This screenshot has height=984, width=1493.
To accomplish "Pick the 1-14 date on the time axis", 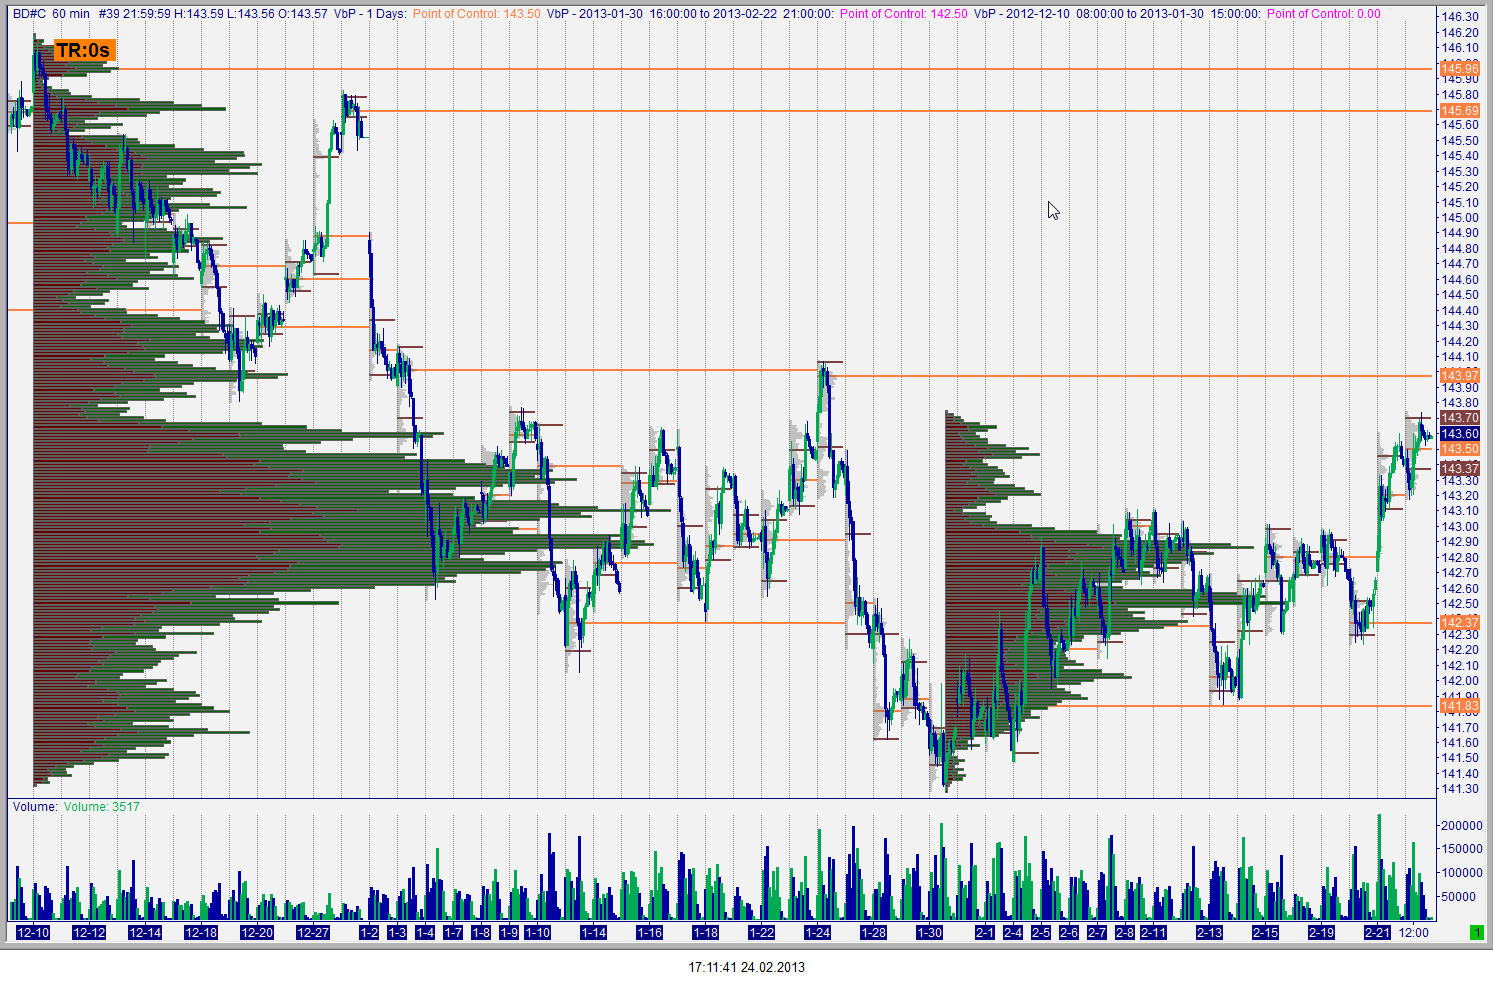I will 594,932.
